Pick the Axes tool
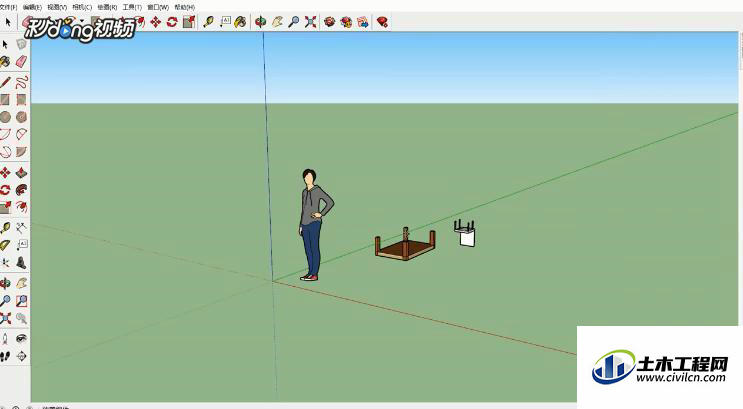Image resolution: width=743 pixels, height=409 pixels. 5,263
